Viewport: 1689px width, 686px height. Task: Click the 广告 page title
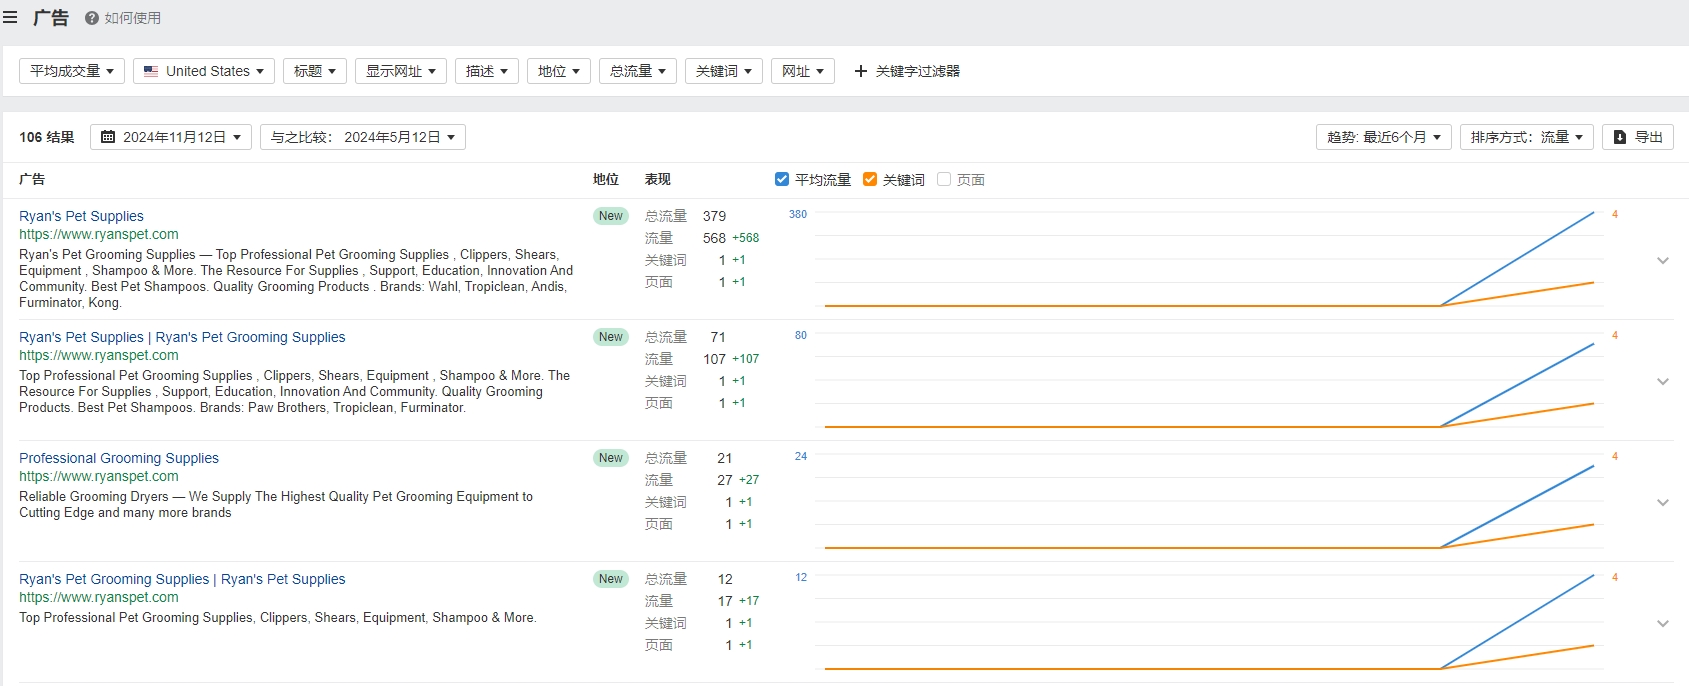51,18
